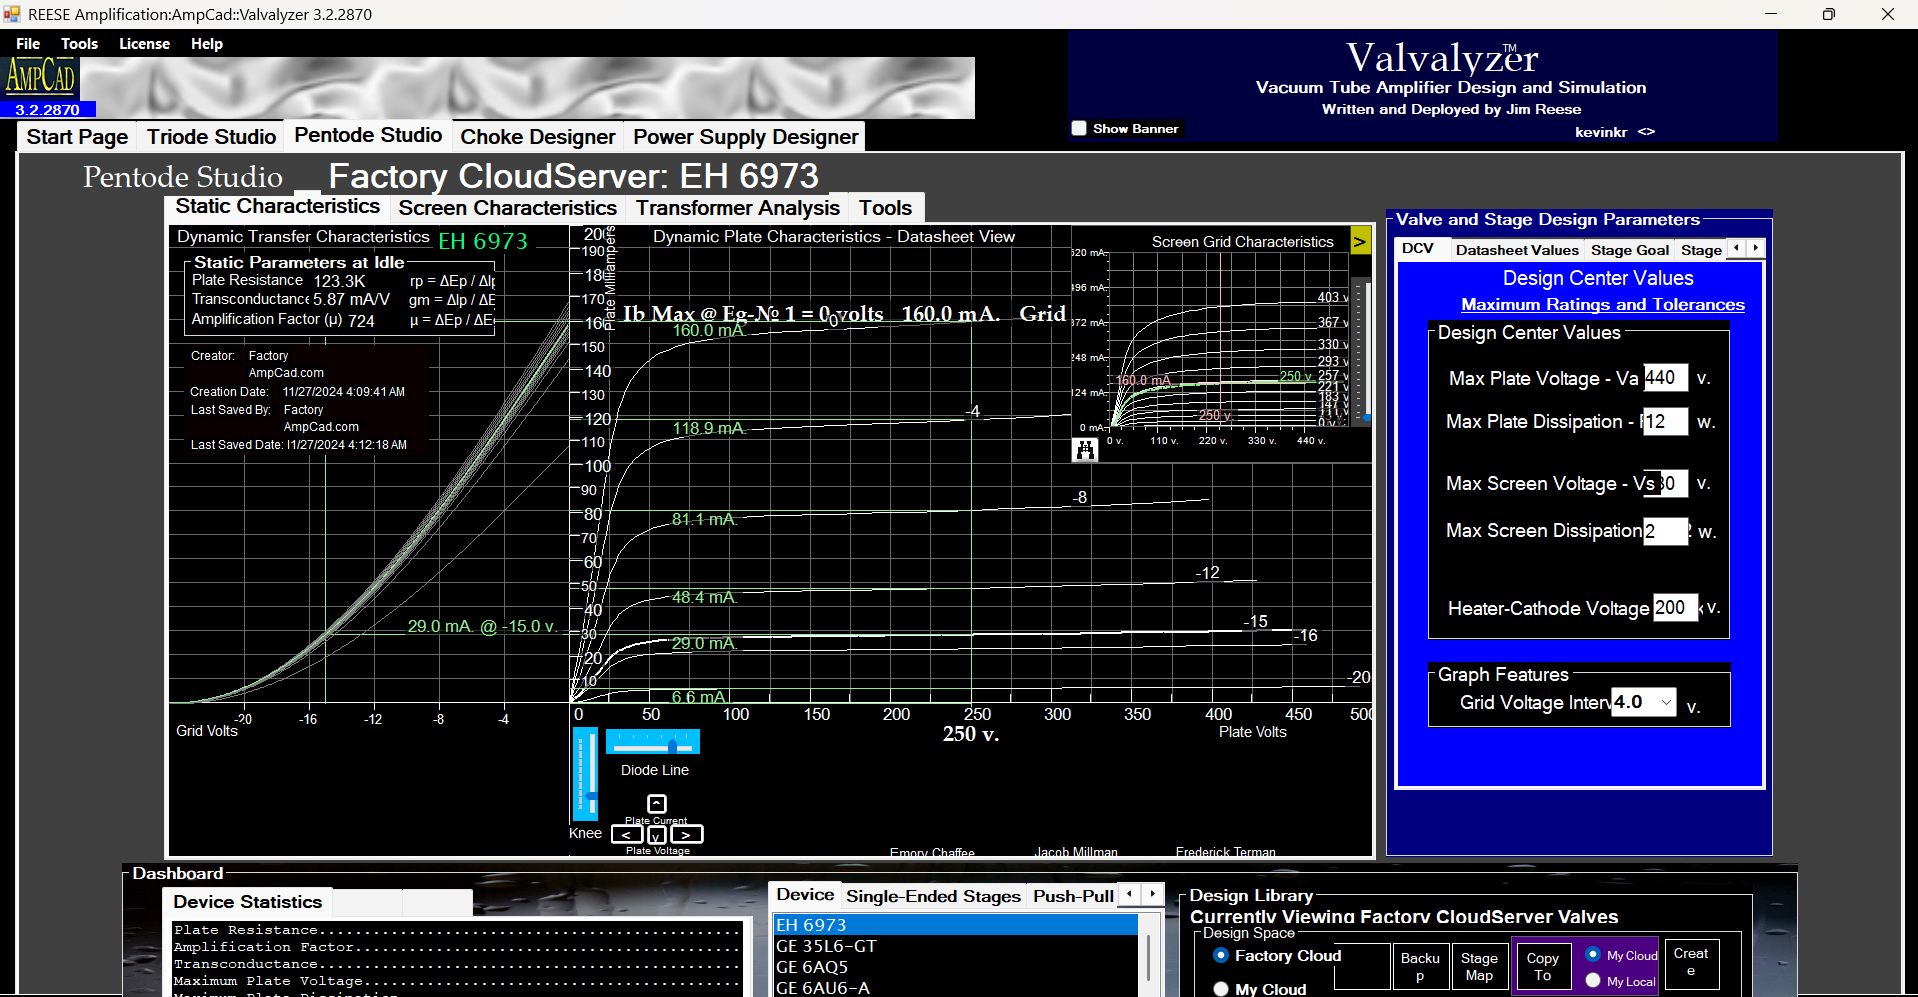Click the Plate Current down arrow button

click(657, 835)
